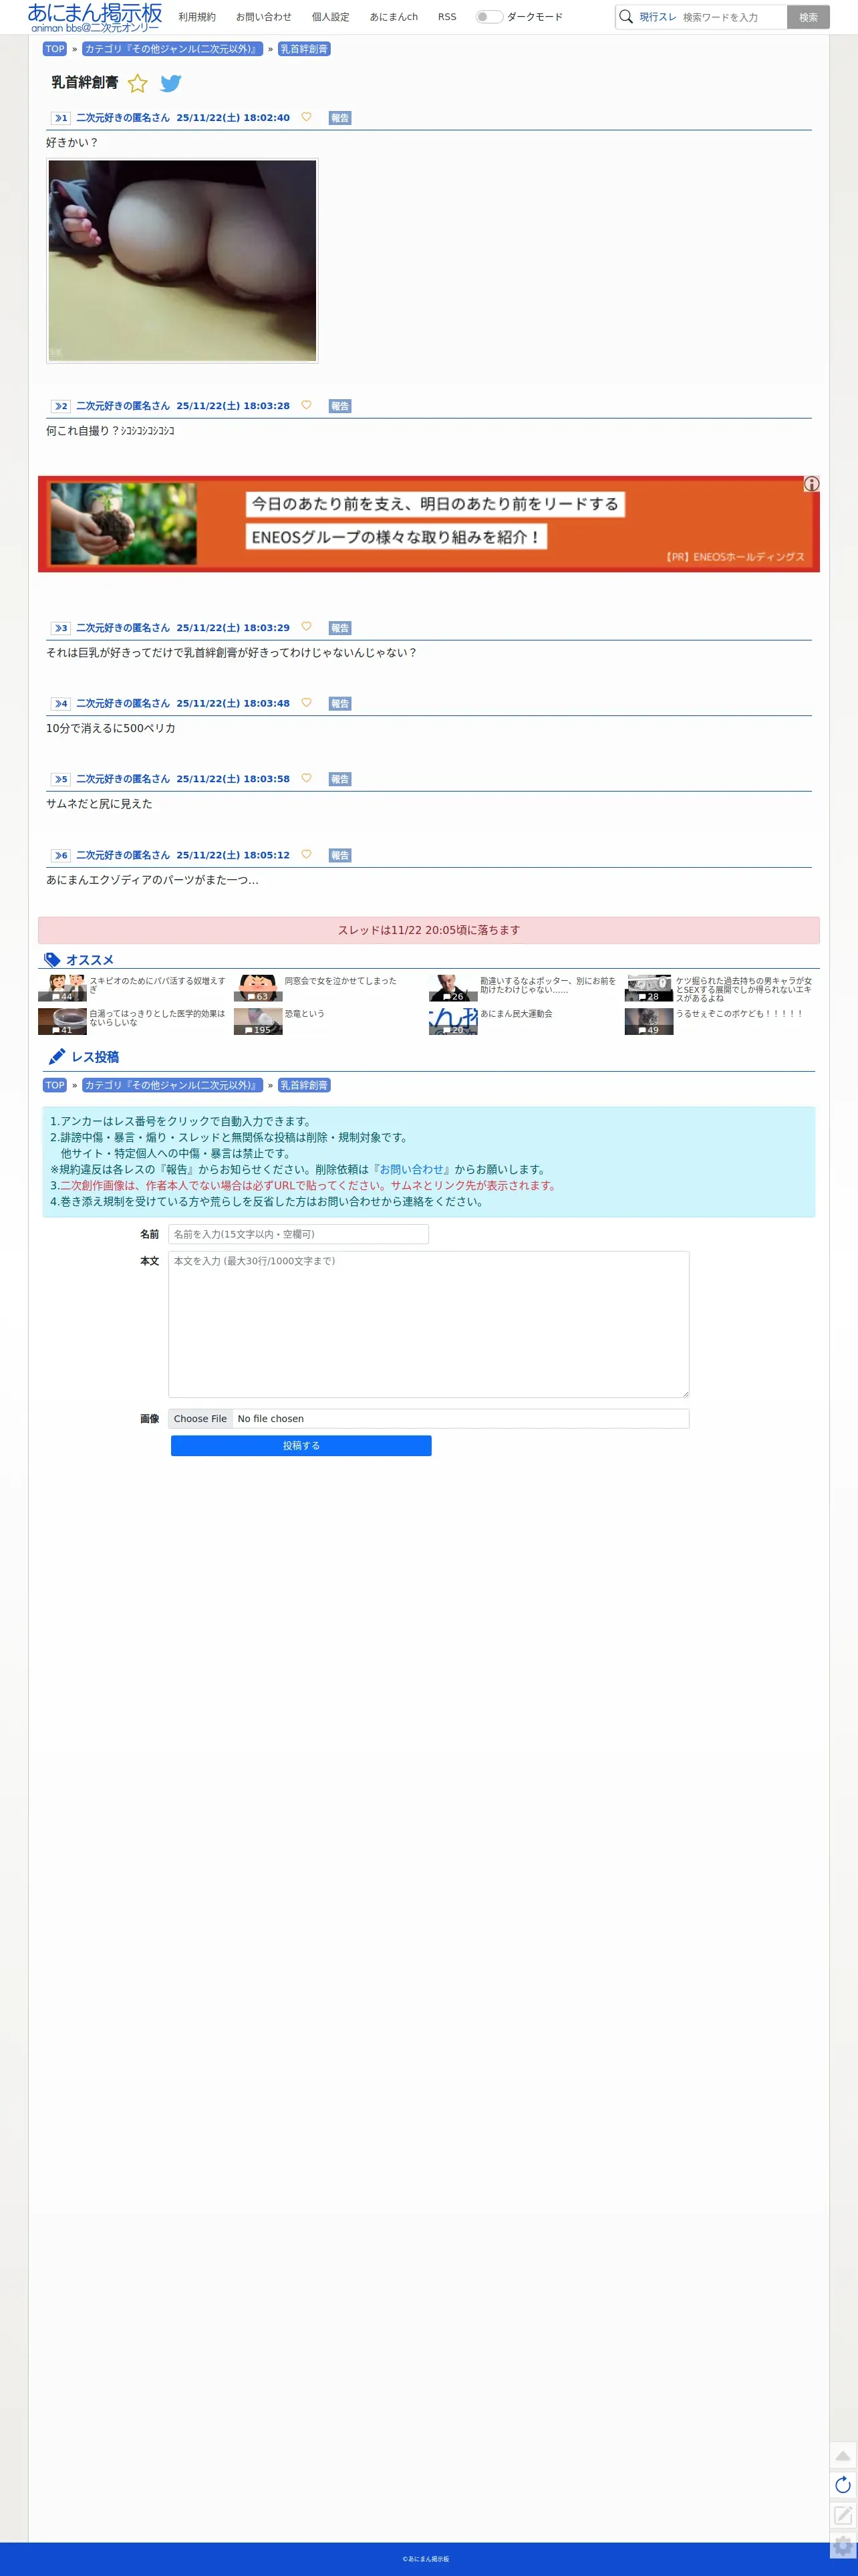This screenshot has width=858, height=2576.
Task: Focus the 名前 name input field
Action: 298,1234
